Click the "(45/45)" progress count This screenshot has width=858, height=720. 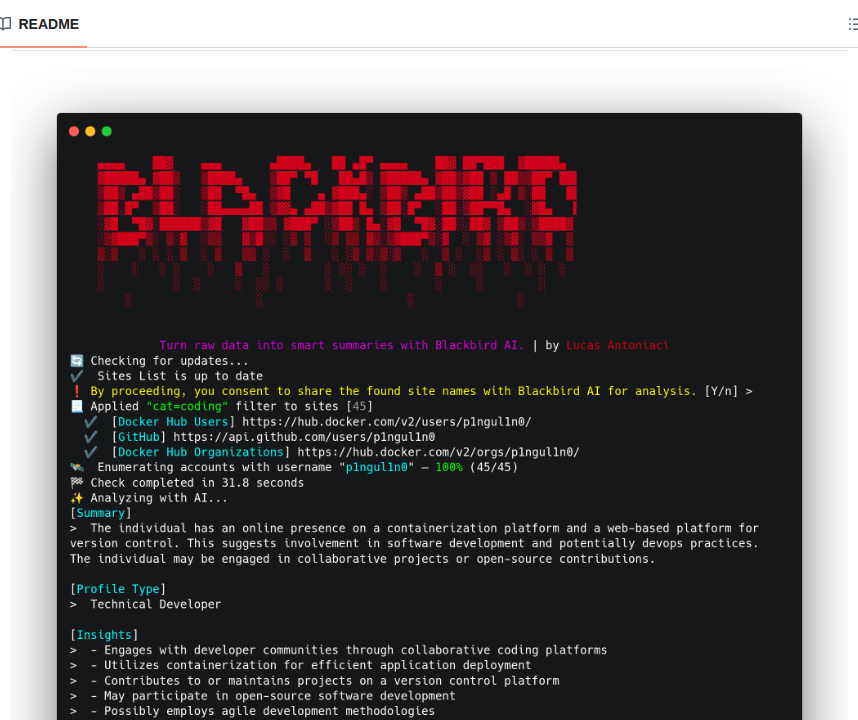coord(494,467)
